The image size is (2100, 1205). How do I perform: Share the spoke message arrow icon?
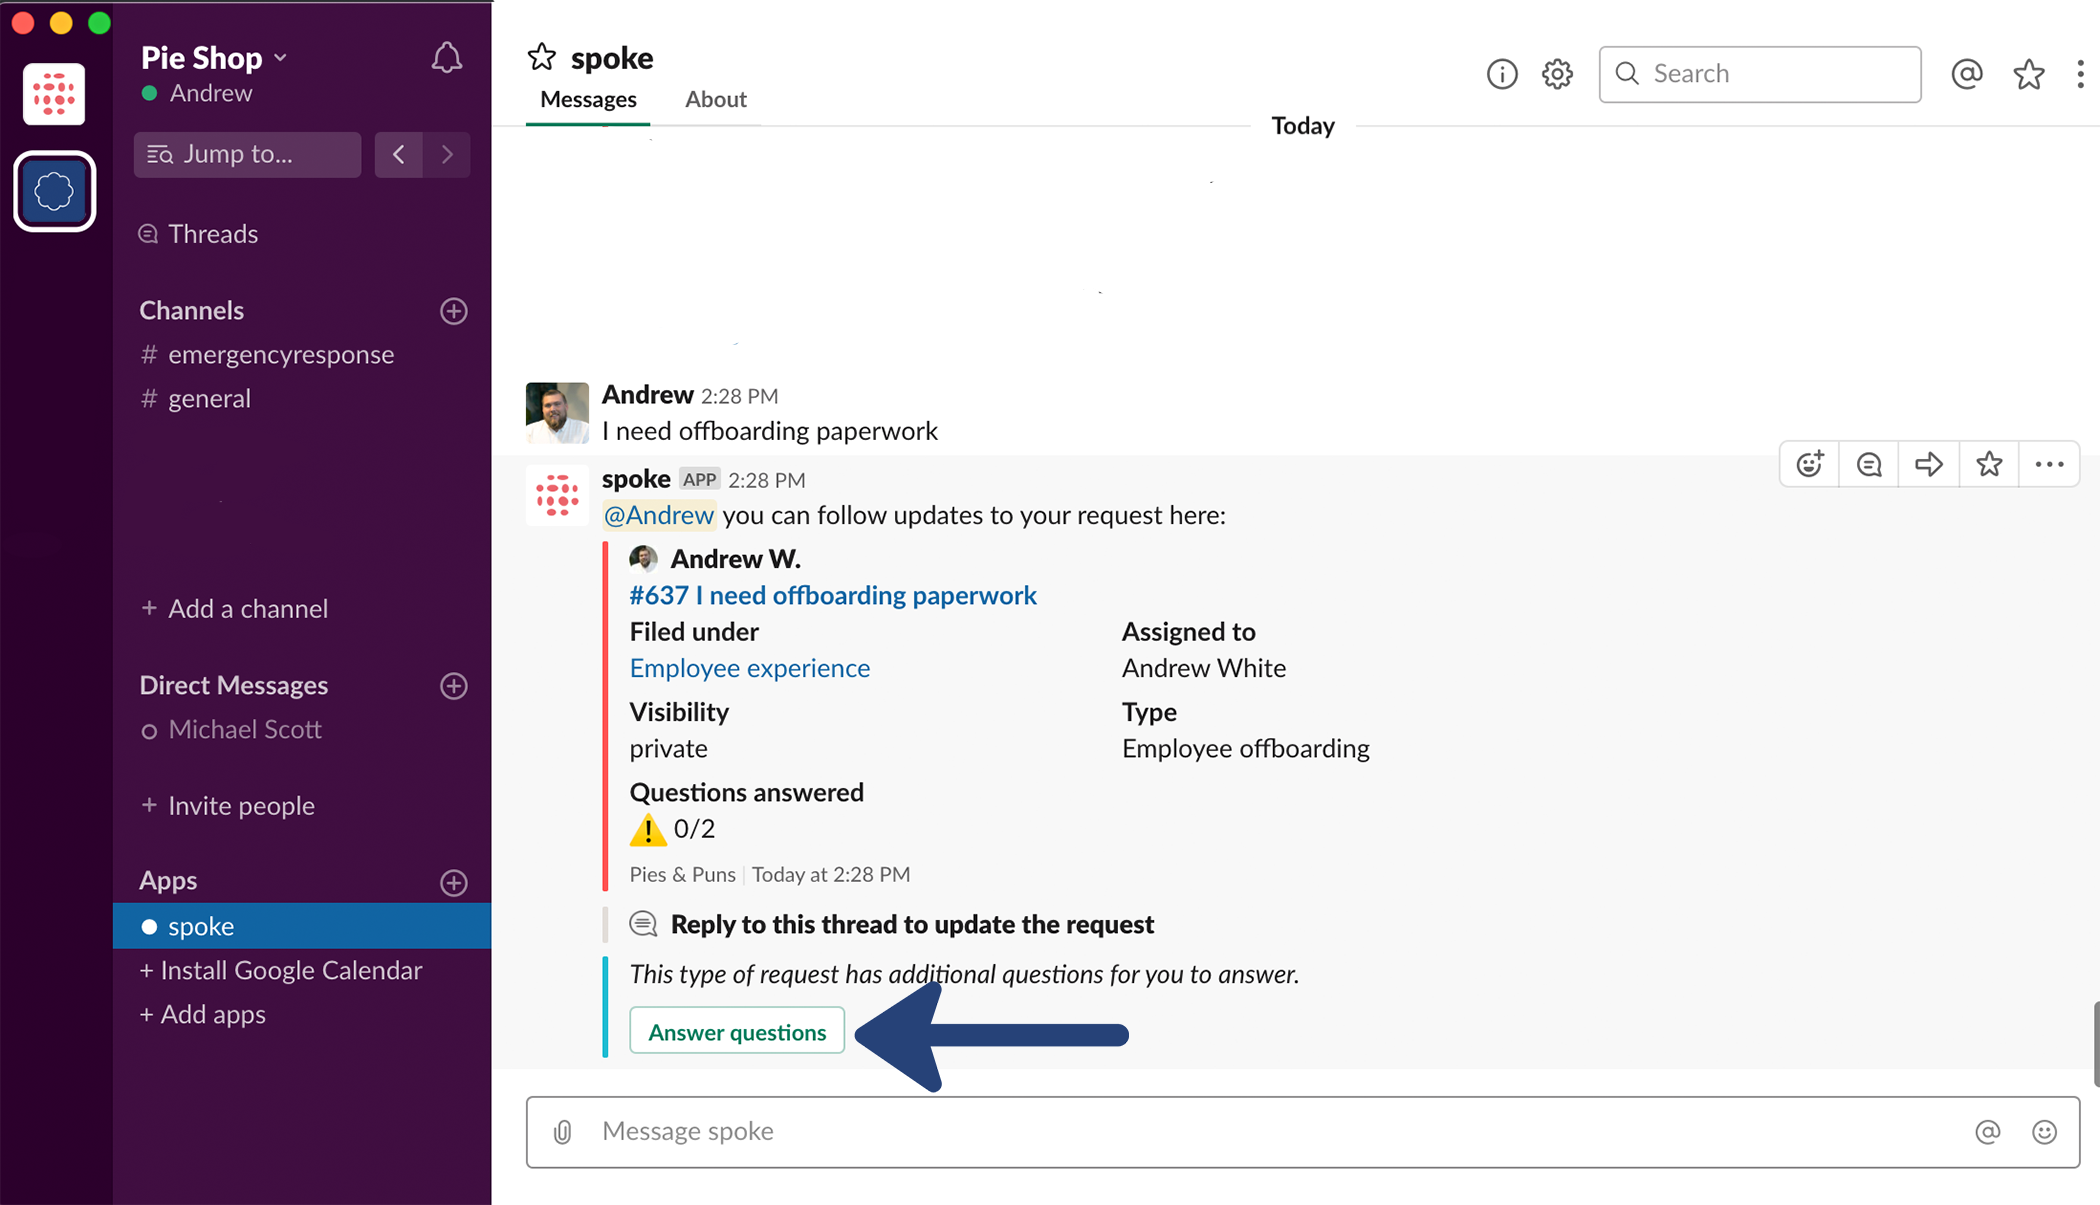[1929, 464]
